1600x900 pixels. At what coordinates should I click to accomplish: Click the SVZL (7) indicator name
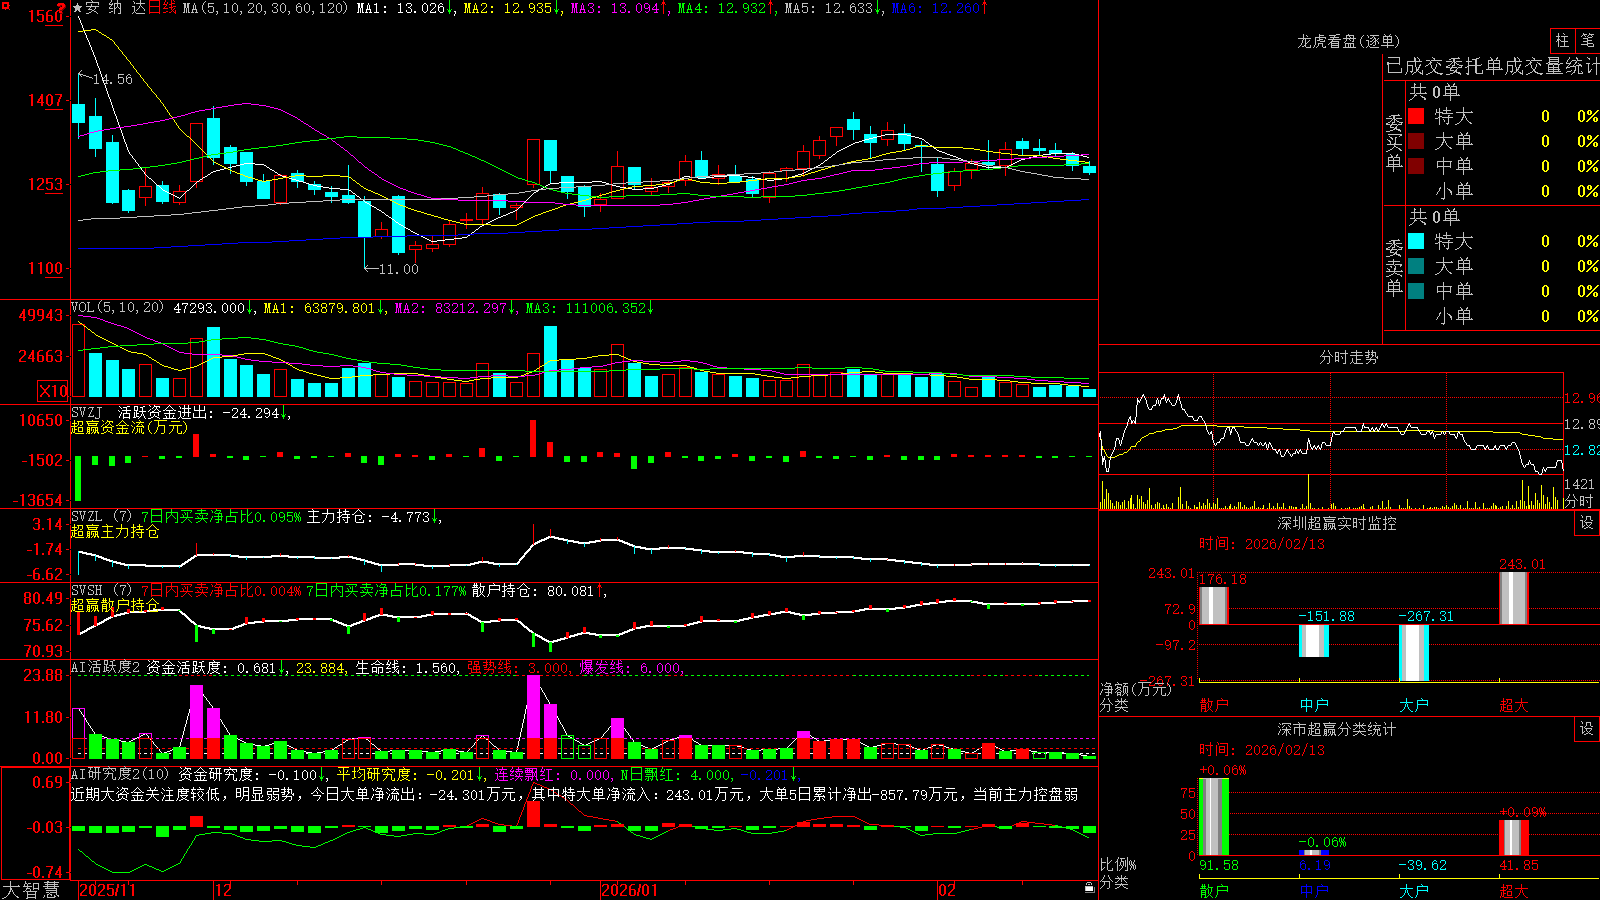[101, 517]
